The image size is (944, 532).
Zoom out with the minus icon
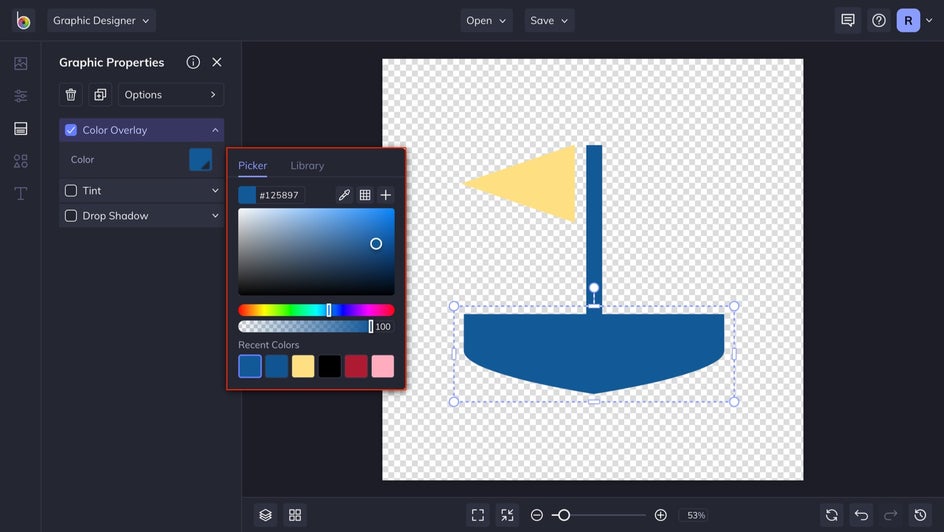coord(536,515)
